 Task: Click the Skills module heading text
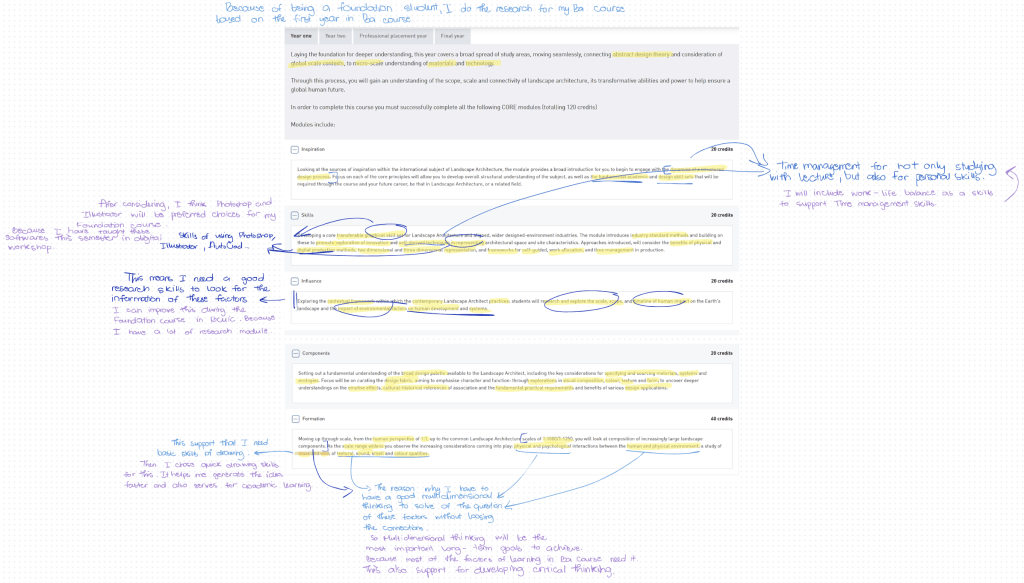[307, 215]
